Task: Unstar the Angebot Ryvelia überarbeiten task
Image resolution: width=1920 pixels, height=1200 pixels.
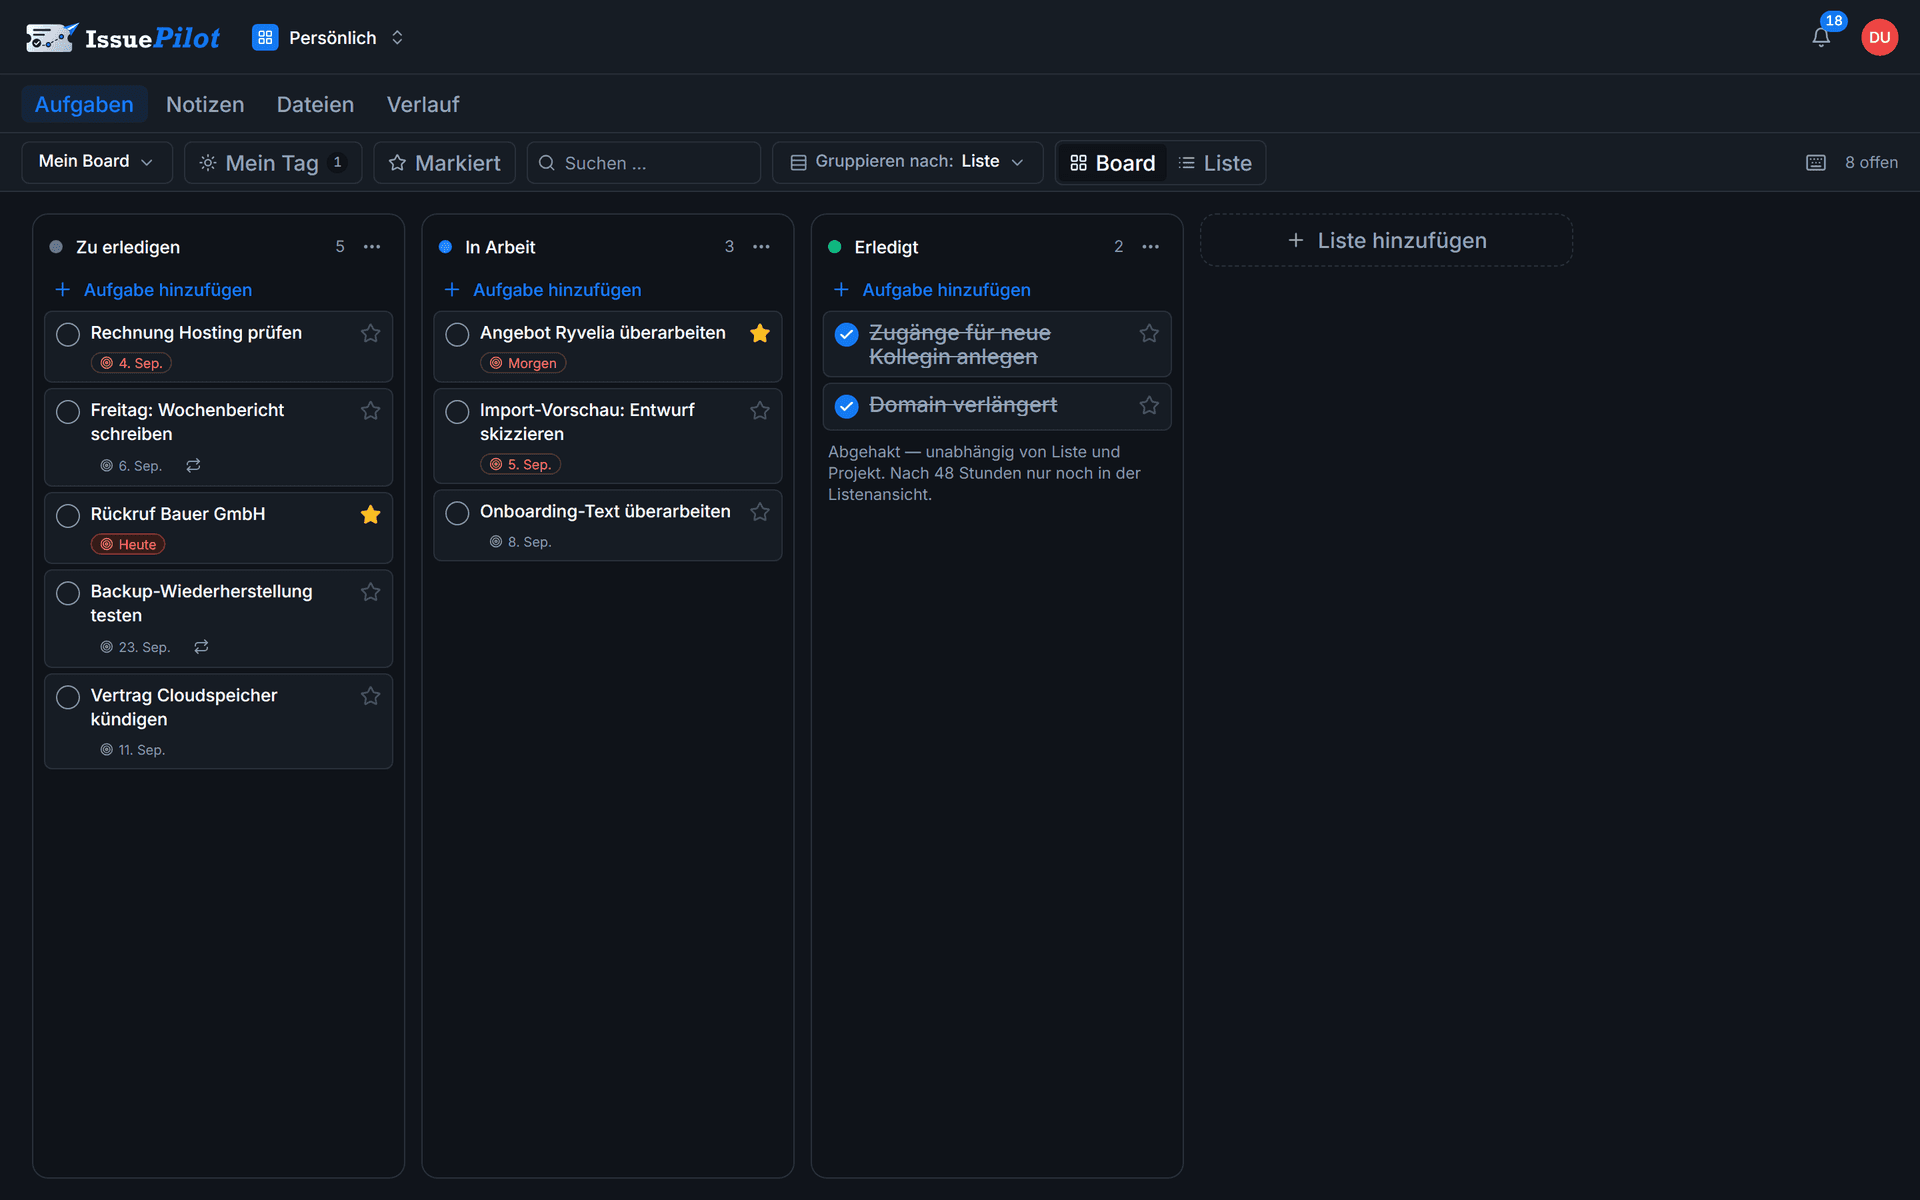Action: pyautogui.click(x=760, y=333)
